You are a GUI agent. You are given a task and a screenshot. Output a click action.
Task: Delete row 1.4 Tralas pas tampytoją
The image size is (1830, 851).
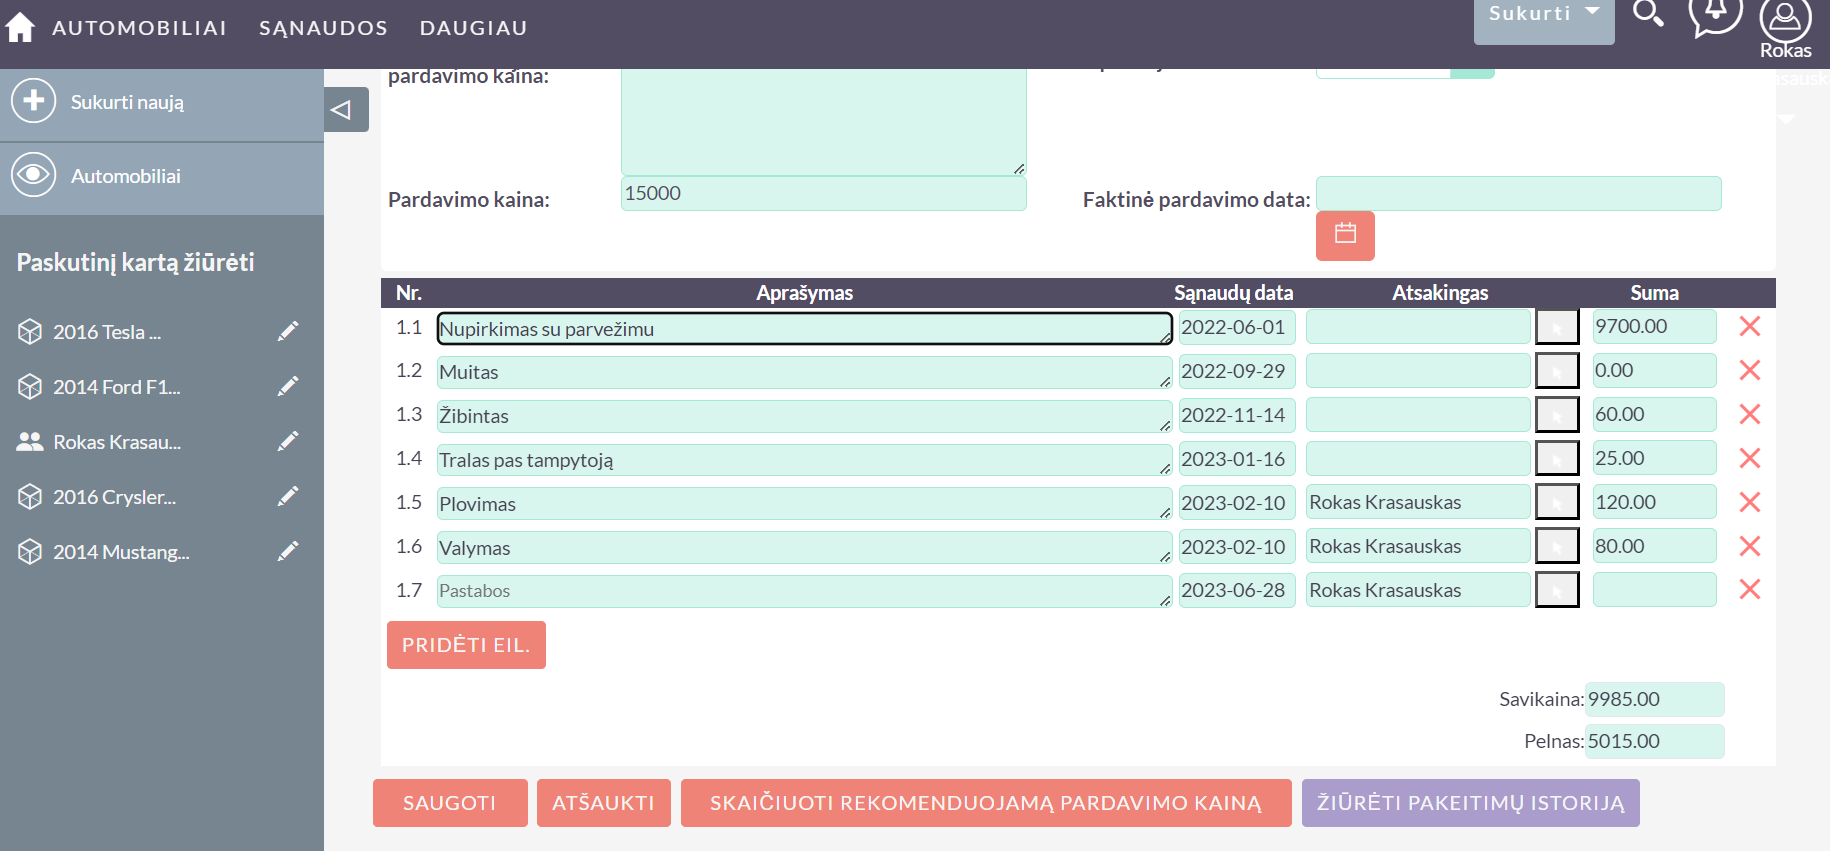(x=1750, y=458)
